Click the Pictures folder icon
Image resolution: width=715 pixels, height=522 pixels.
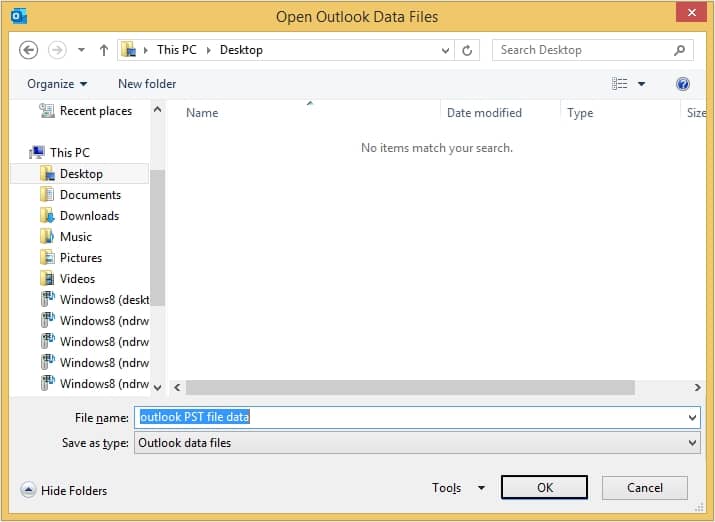[47, 258]
